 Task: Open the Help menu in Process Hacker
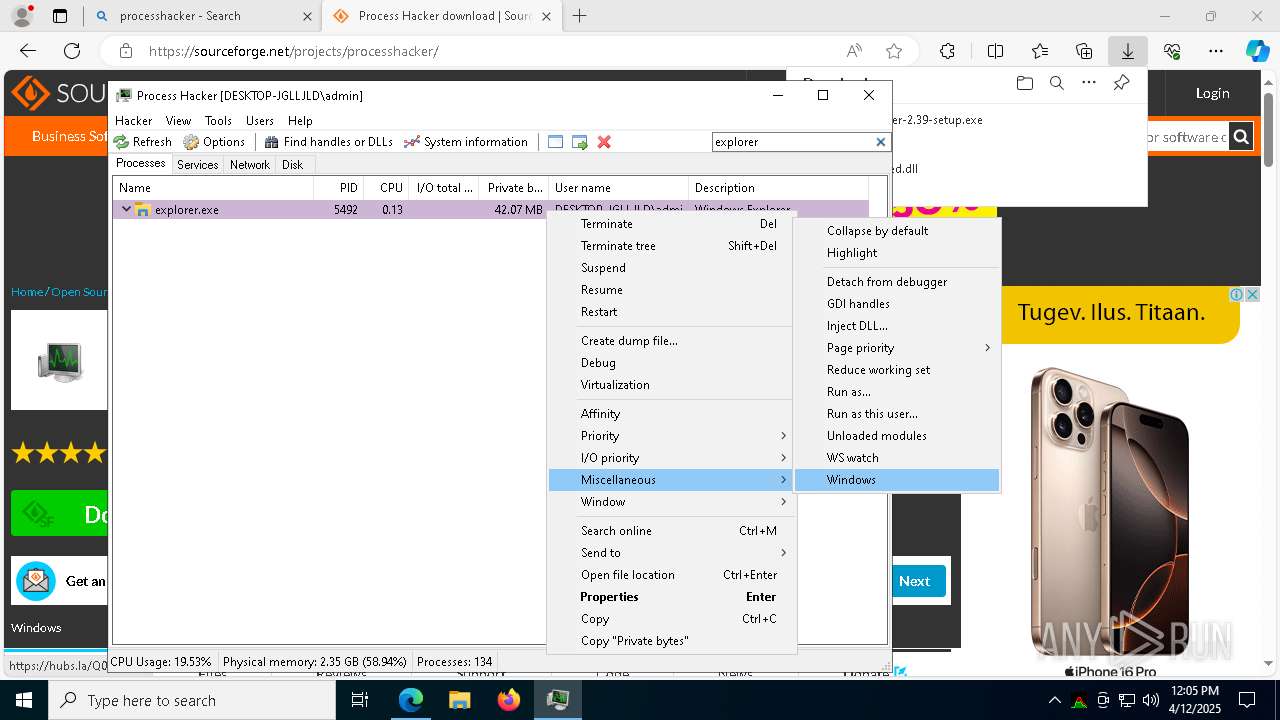300,120
